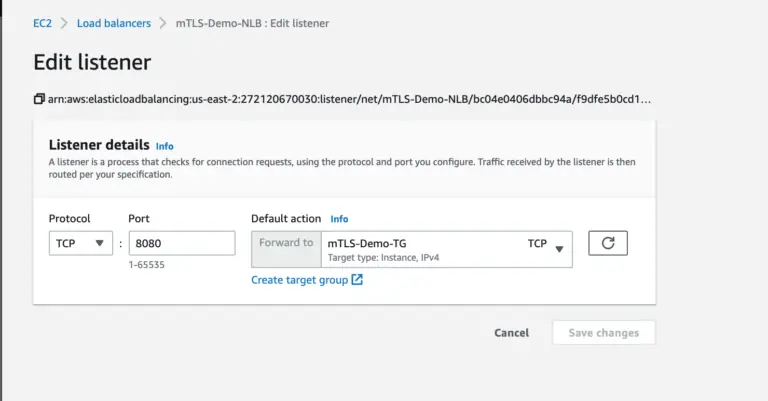Open external link icon beside Create target group

pos(357,280)
